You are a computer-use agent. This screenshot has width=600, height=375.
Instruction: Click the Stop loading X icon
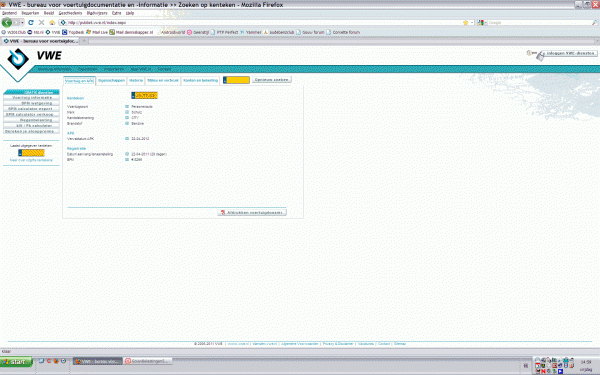pos(41,23)
